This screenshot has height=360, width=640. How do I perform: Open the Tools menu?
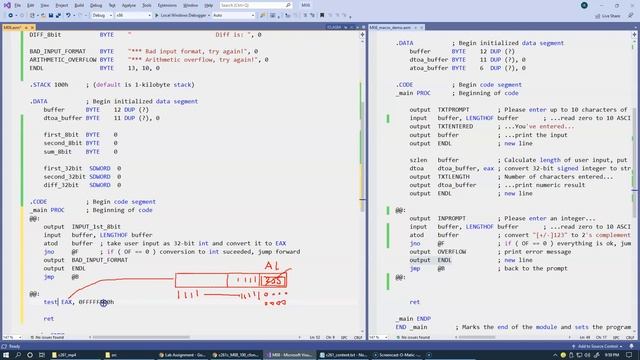pyautogui.click(x=147, y=5)
